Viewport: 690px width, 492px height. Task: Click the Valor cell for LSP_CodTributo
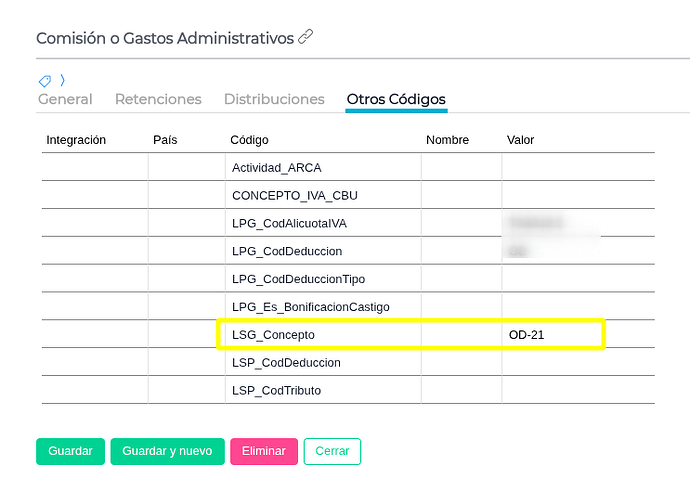pos(578,390)
